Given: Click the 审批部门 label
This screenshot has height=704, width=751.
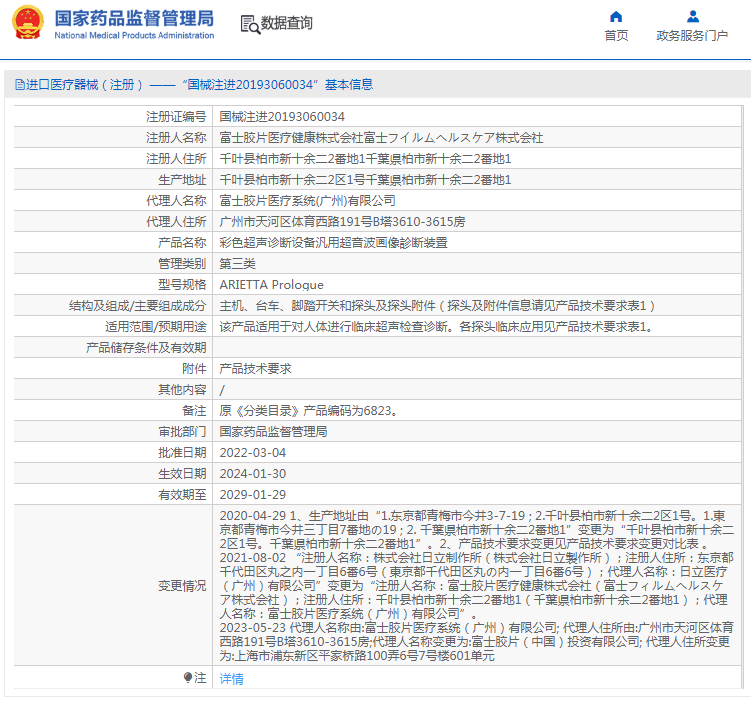Looking at the screenshot, I should coord(182,432).
